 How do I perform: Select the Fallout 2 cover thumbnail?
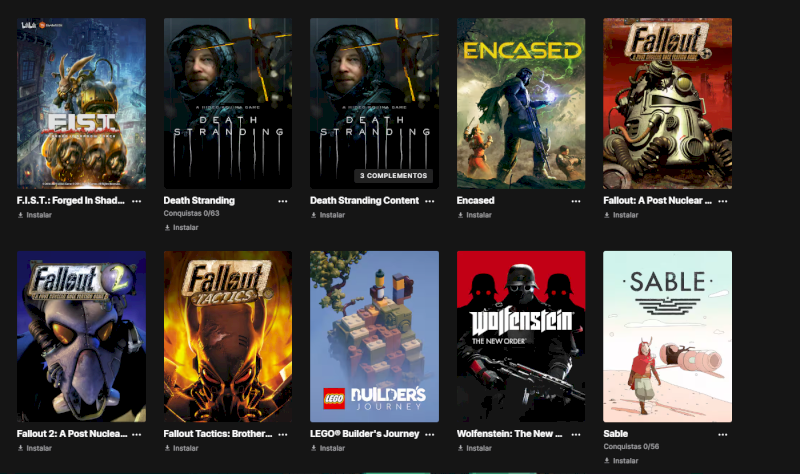click(x=81, y=336)
